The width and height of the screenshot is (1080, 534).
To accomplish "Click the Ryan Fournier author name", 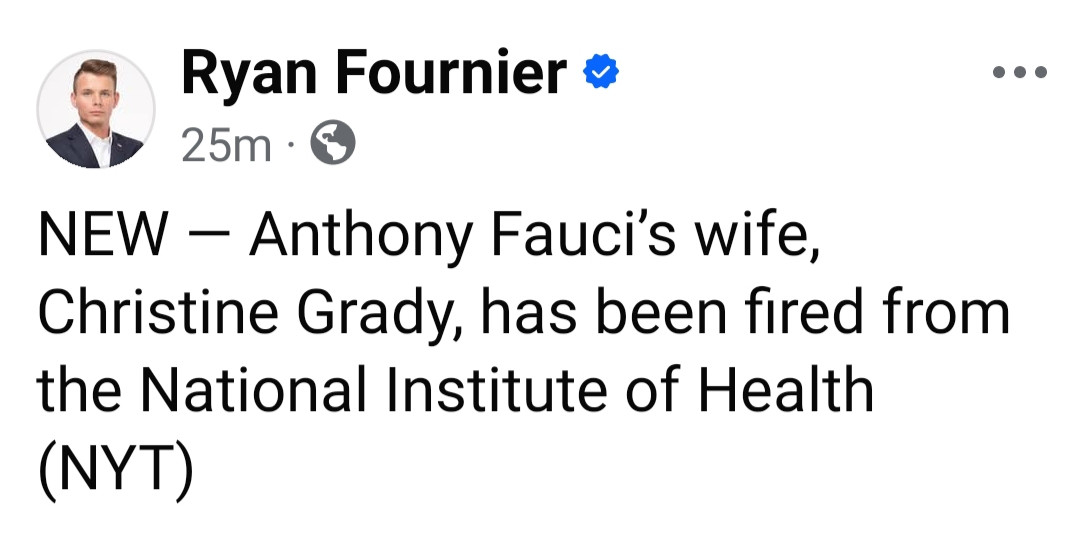I will 374,73.
